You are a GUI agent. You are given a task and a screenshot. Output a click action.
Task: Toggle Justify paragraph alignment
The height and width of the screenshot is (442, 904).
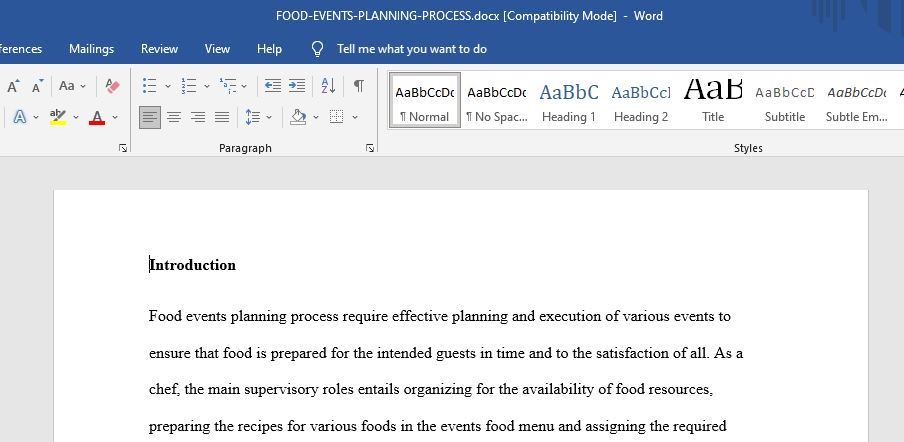(x=222, y=118)
